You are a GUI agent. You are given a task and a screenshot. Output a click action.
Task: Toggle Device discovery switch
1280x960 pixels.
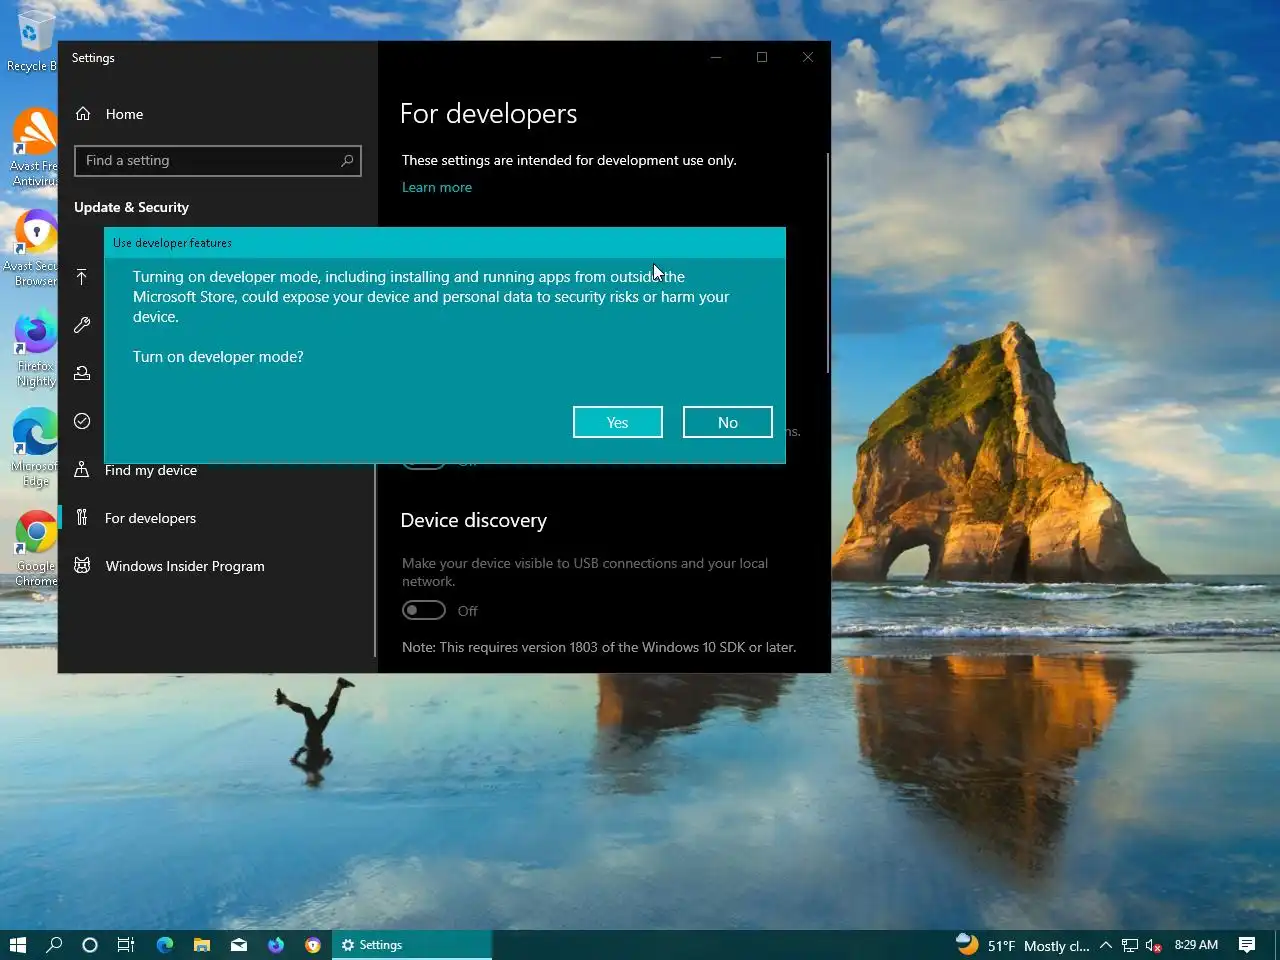(424, 610)
